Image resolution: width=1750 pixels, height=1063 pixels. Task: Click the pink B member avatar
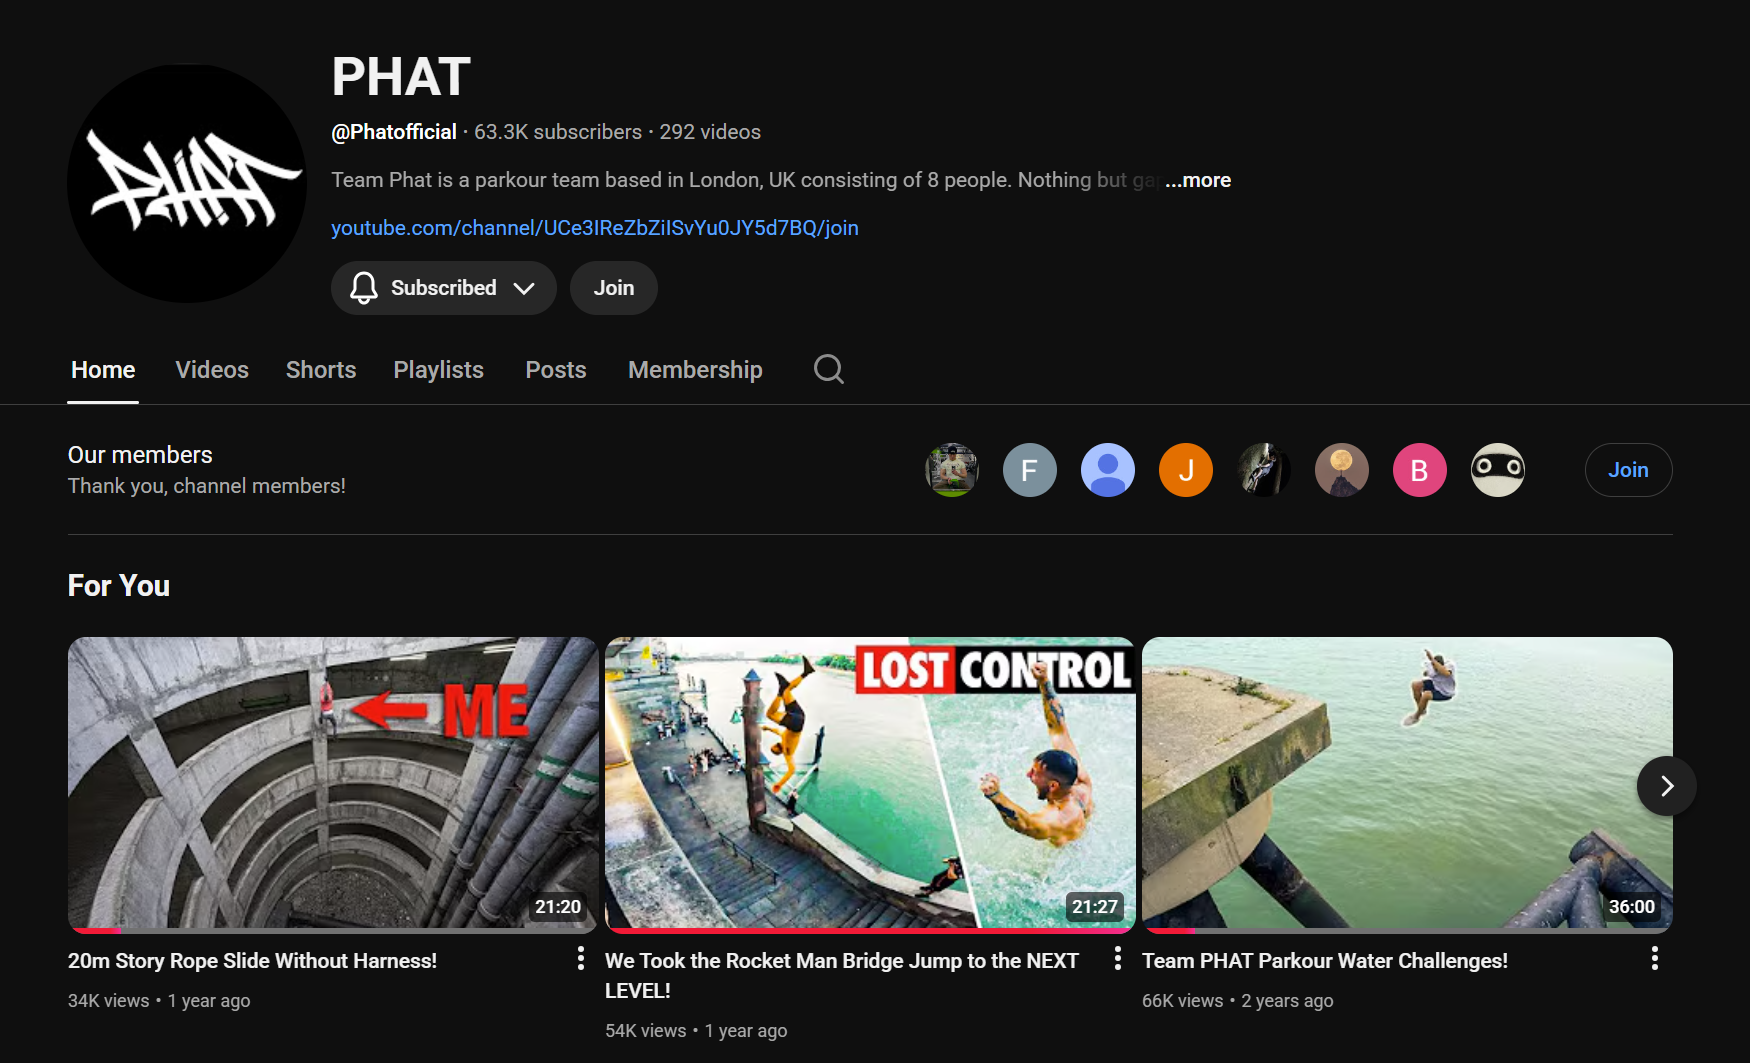point(1420,470)
